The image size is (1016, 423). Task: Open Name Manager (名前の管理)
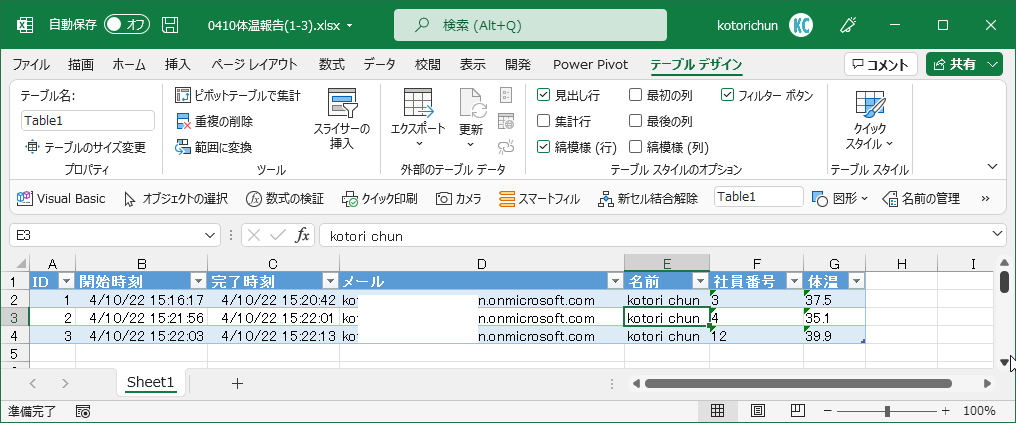[x=921, y=198]
